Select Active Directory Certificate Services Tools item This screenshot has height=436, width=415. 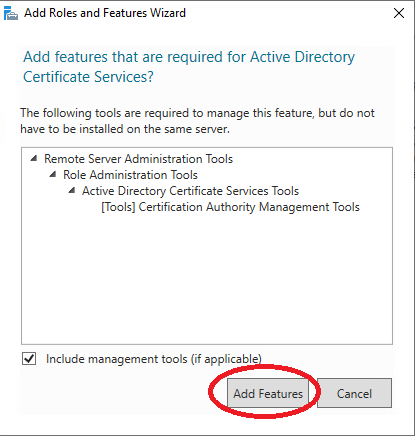(x=190, y=191)
